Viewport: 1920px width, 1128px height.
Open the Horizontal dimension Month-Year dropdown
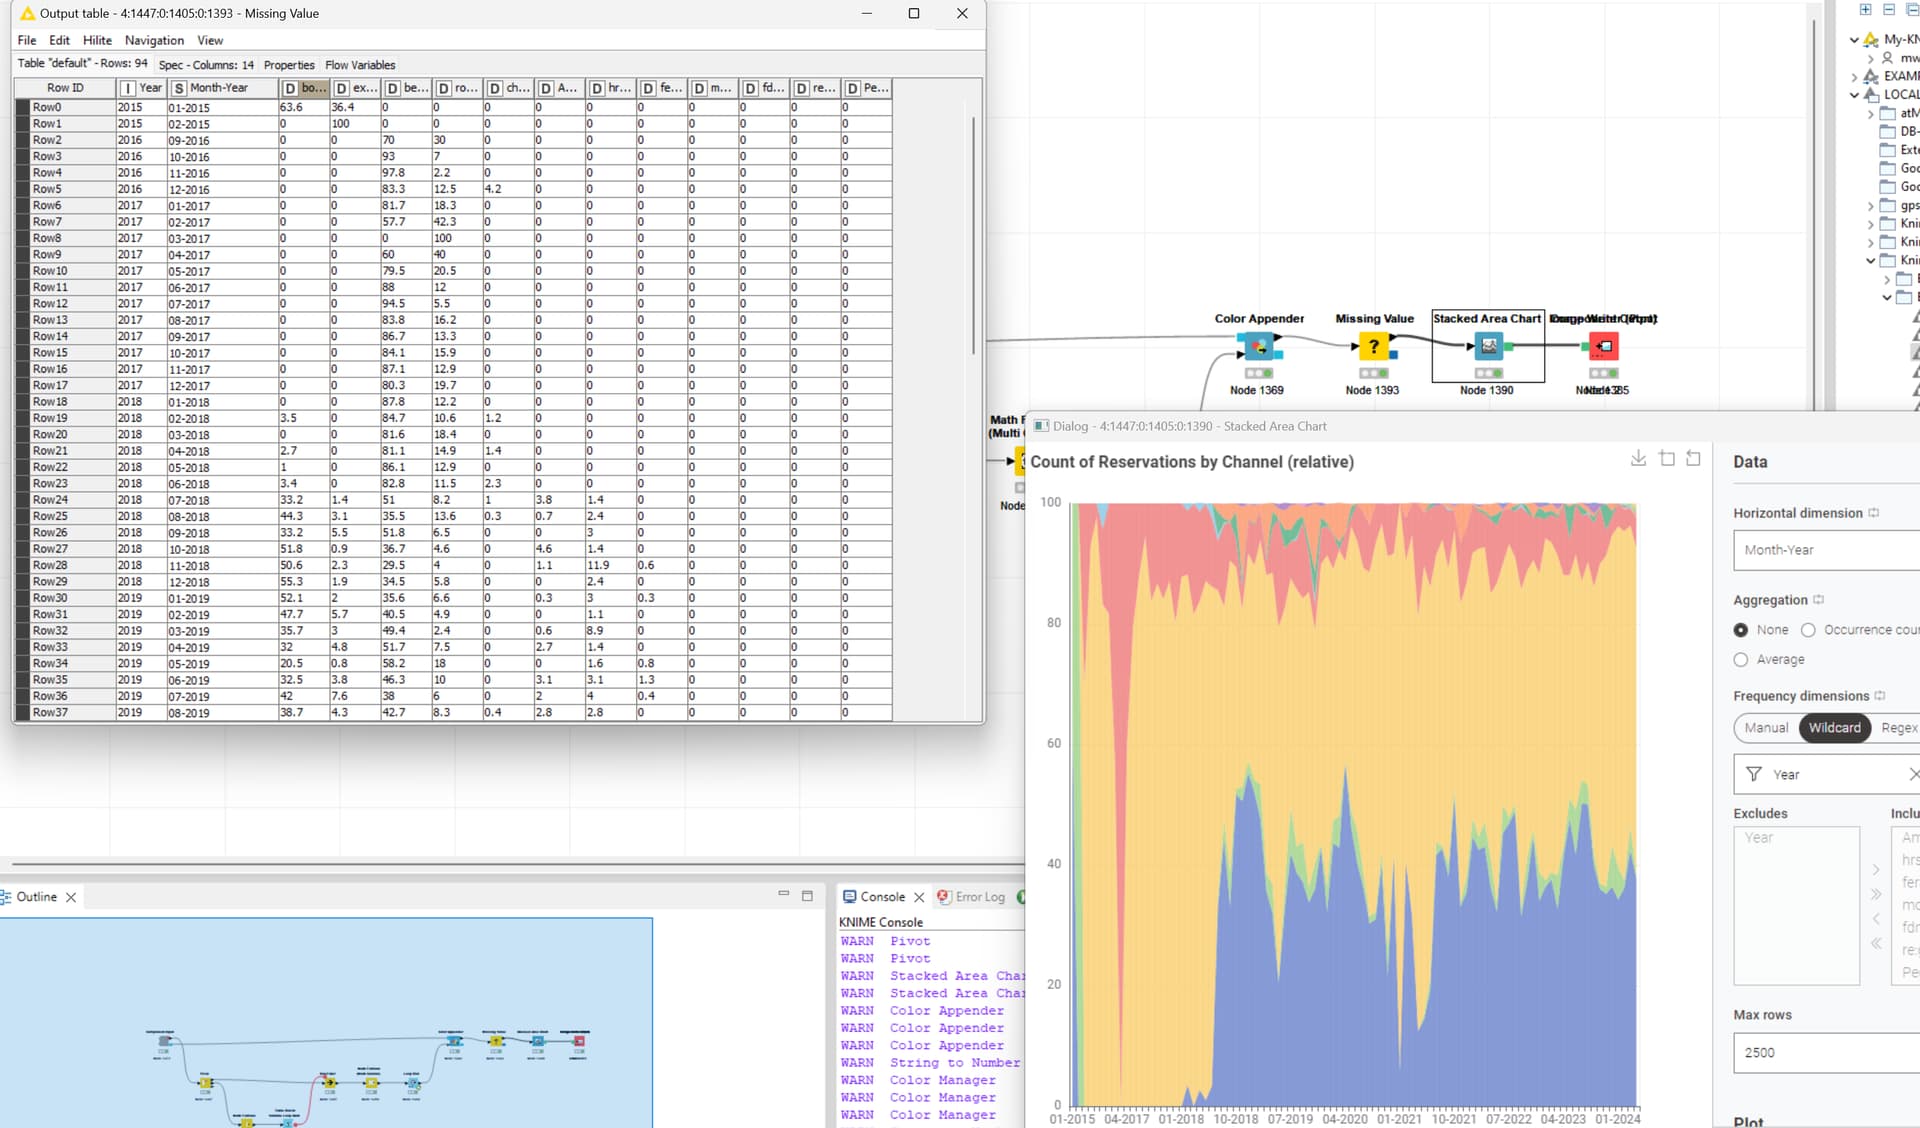(1826, 550)
